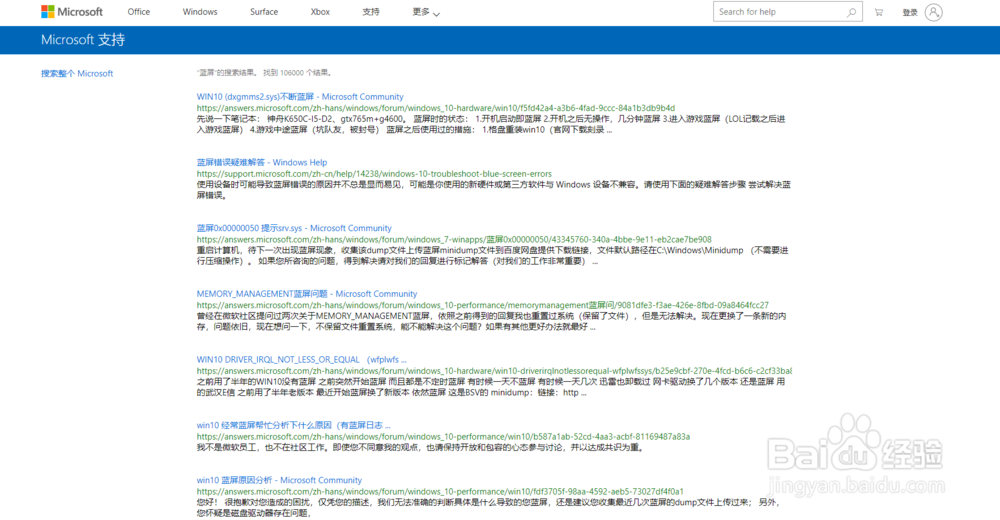Click URL ending in 84a1b3db9b4d
The width and height of the screenshot is (1000, 520).
[x=436, y=108]
